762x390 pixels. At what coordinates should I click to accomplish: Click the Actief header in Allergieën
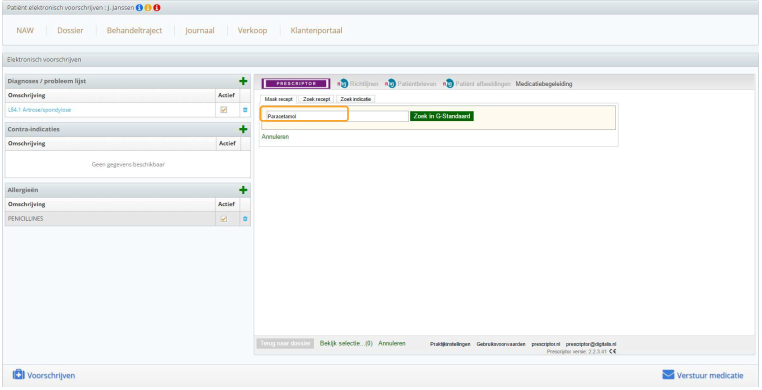pos(226,204)
